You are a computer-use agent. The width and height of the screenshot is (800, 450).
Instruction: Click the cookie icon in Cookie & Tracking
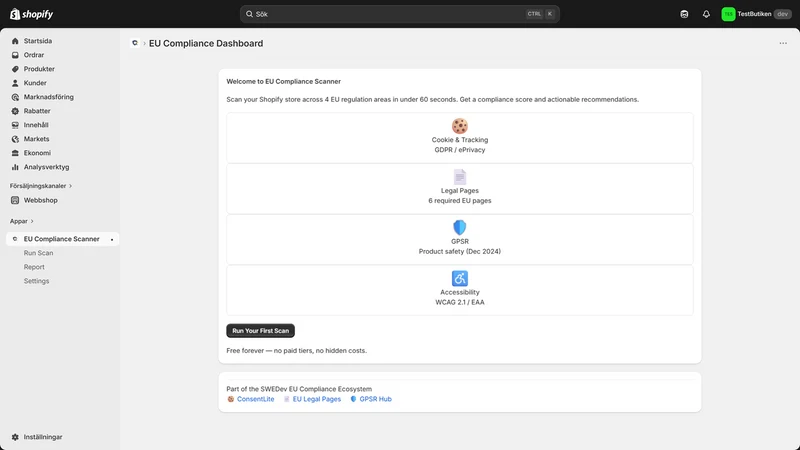460,126
